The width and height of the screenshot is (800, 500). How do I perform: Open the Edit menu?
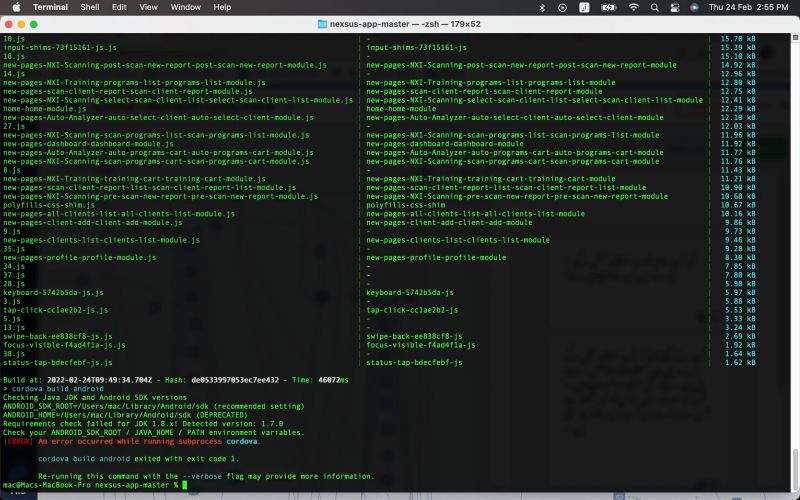tap(119, 7)
